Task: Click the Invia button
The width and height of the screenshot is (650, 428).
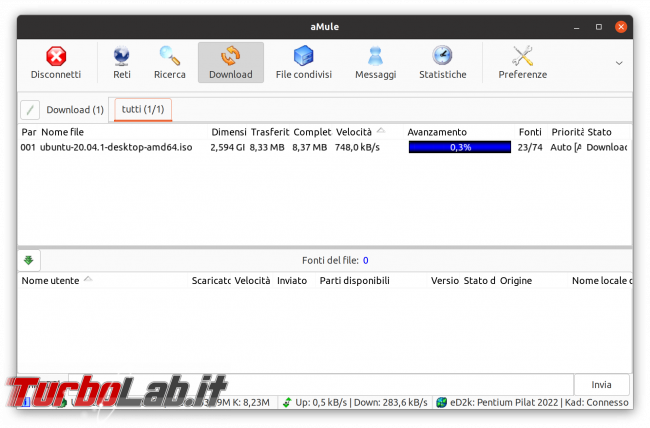Action: pyautogui.click(x=601, y=385)
